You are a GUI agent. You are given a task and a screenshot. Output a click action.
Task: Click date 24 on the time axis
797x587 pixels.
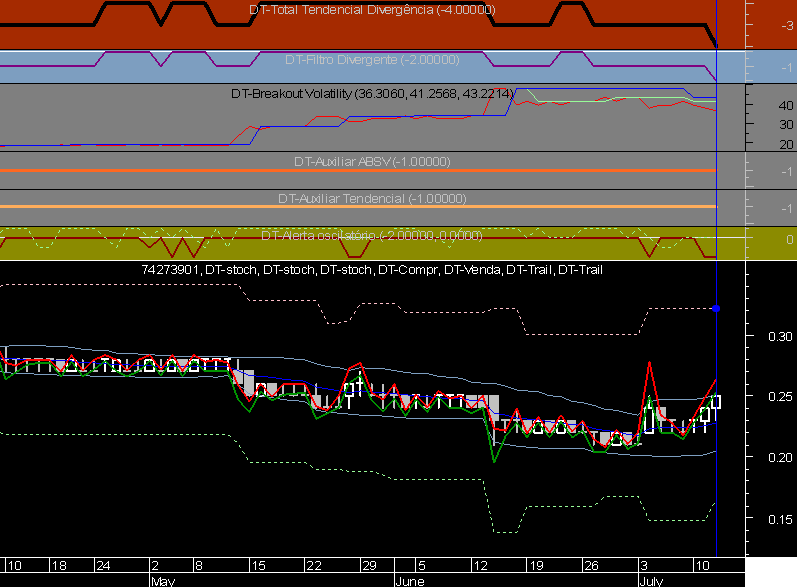point(103,566)
